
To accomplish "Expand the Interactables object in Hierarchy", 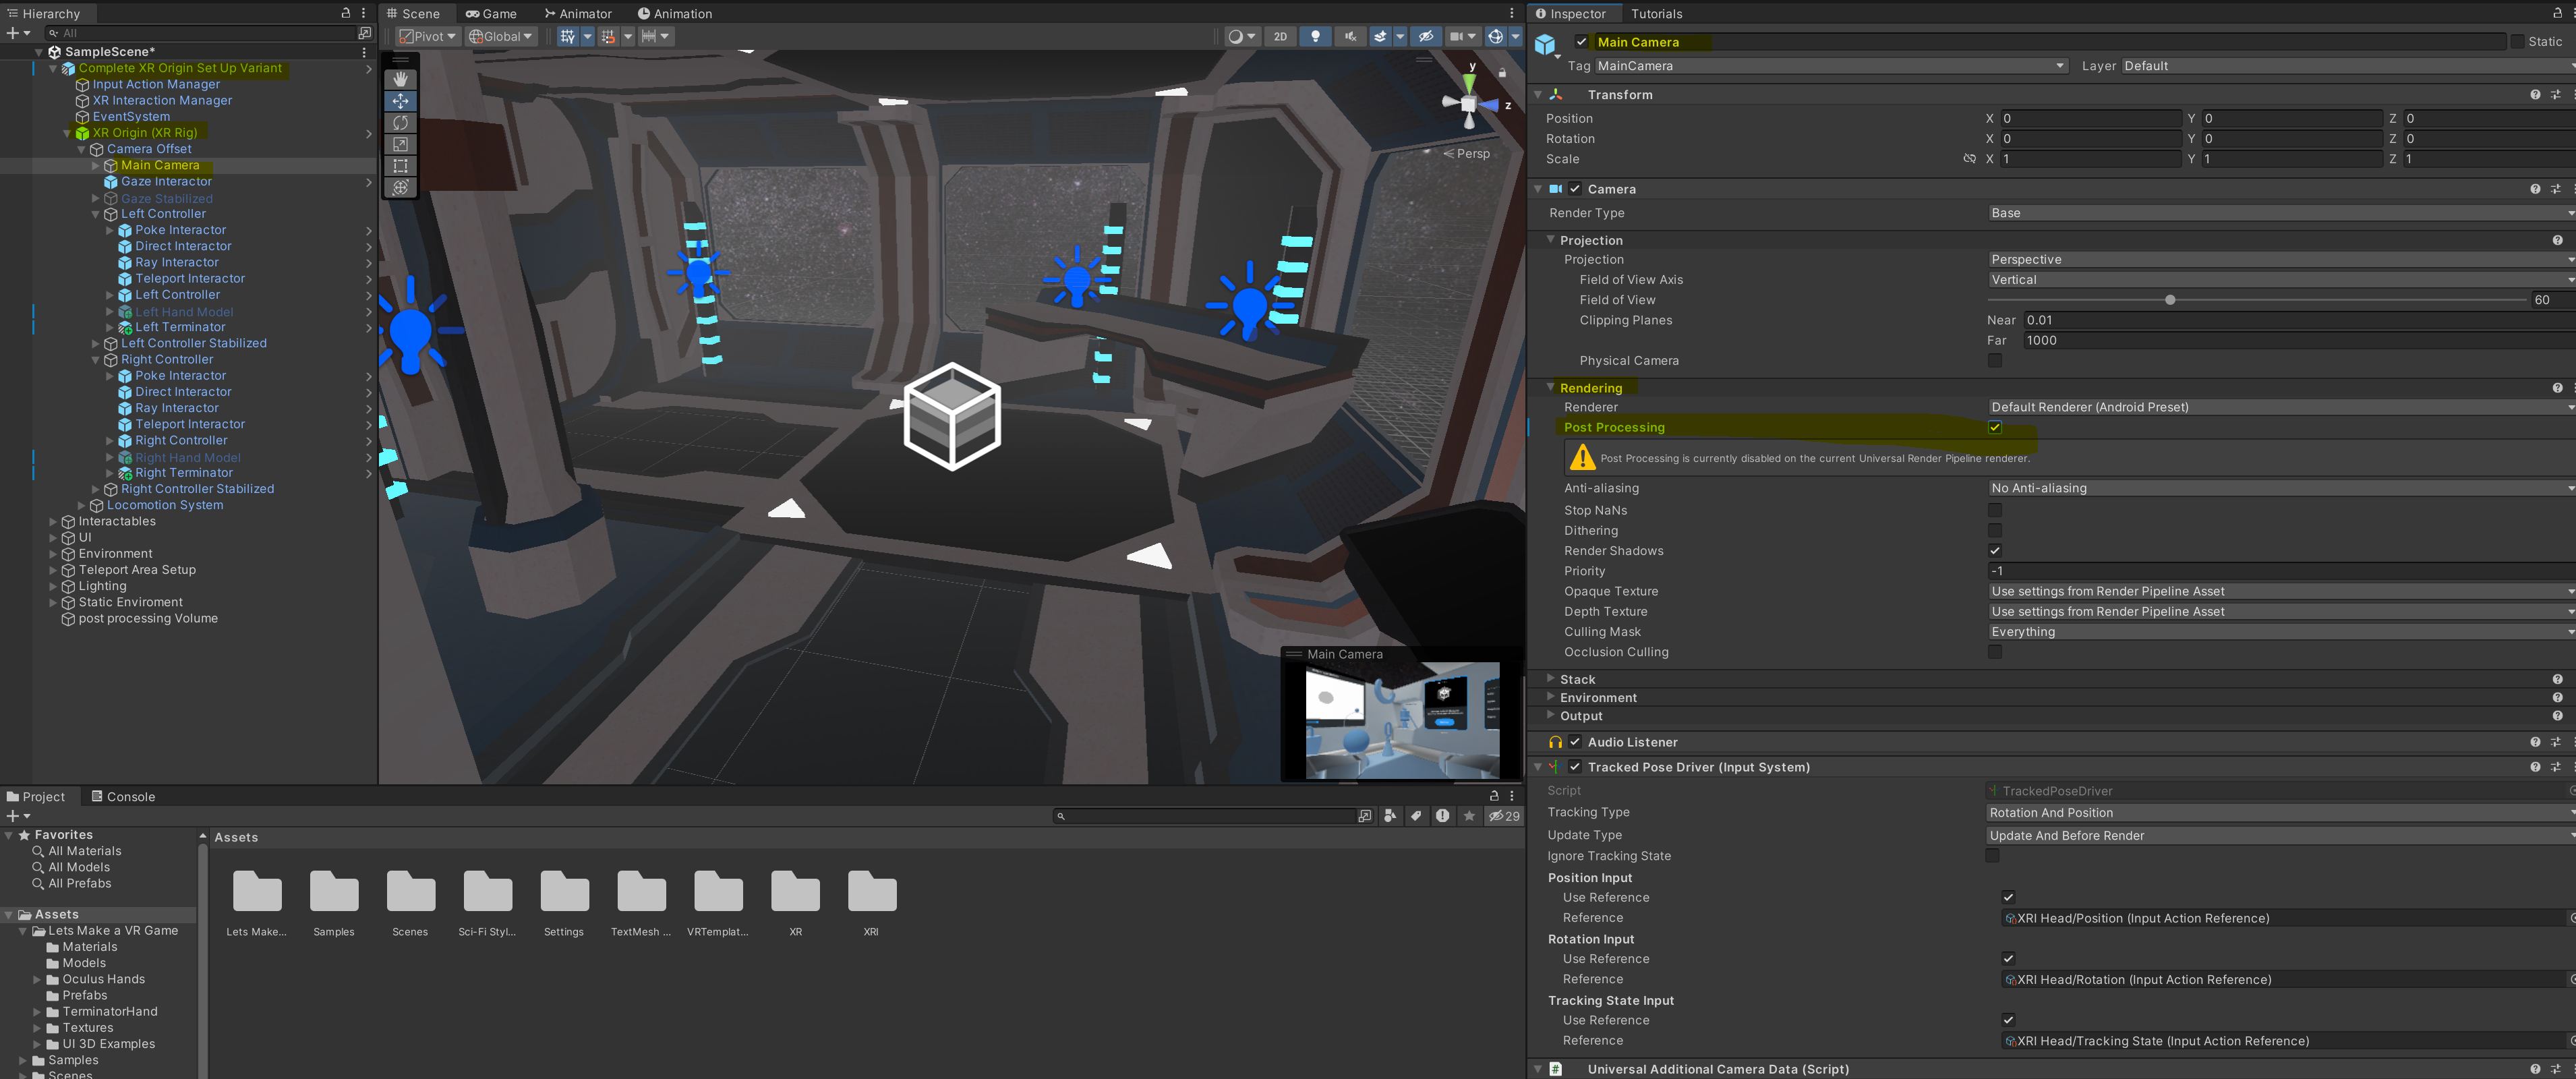I will [53, 521].
